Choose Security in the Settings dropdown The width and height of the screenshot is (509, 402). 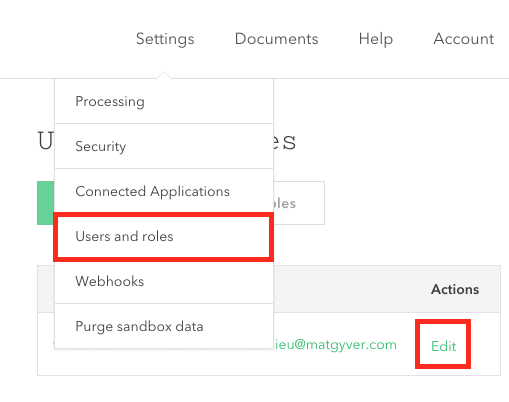pos(164,146)
